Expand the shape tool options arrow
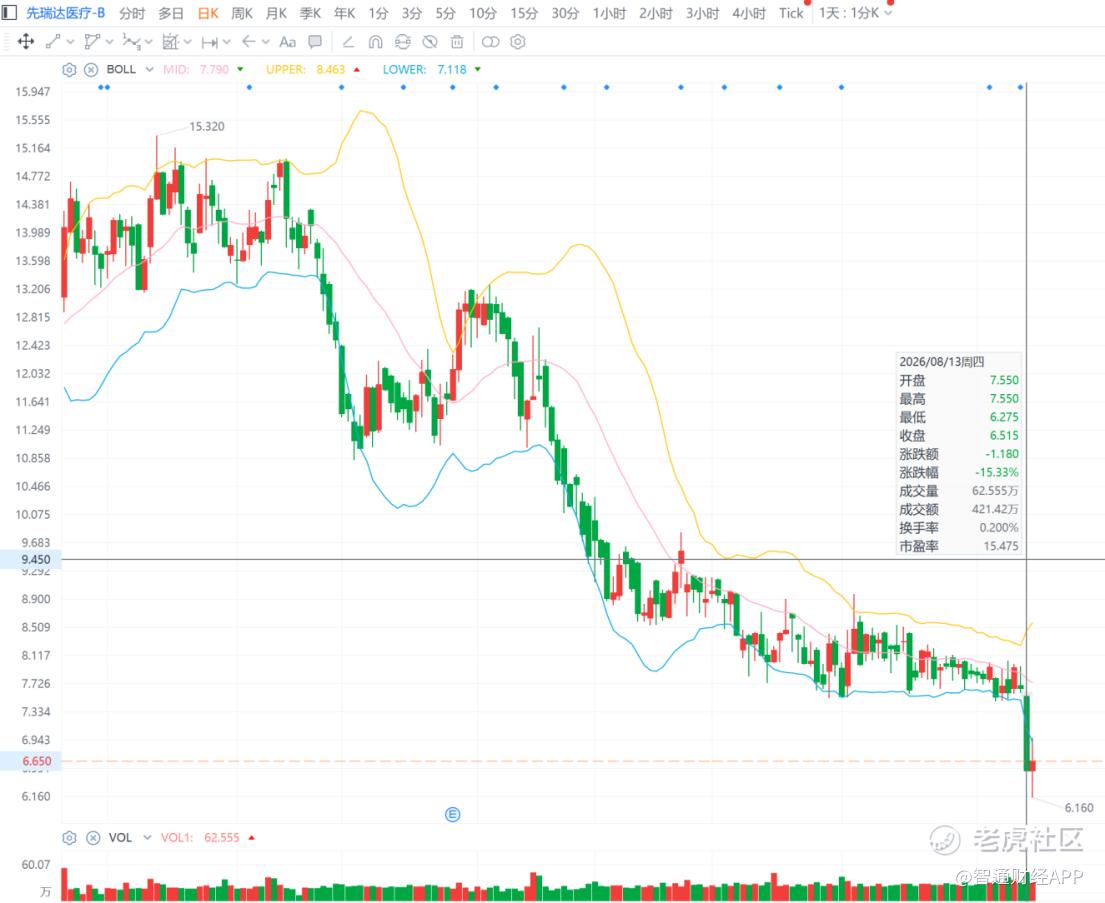The image size is (1105, 903). (109, 42)
